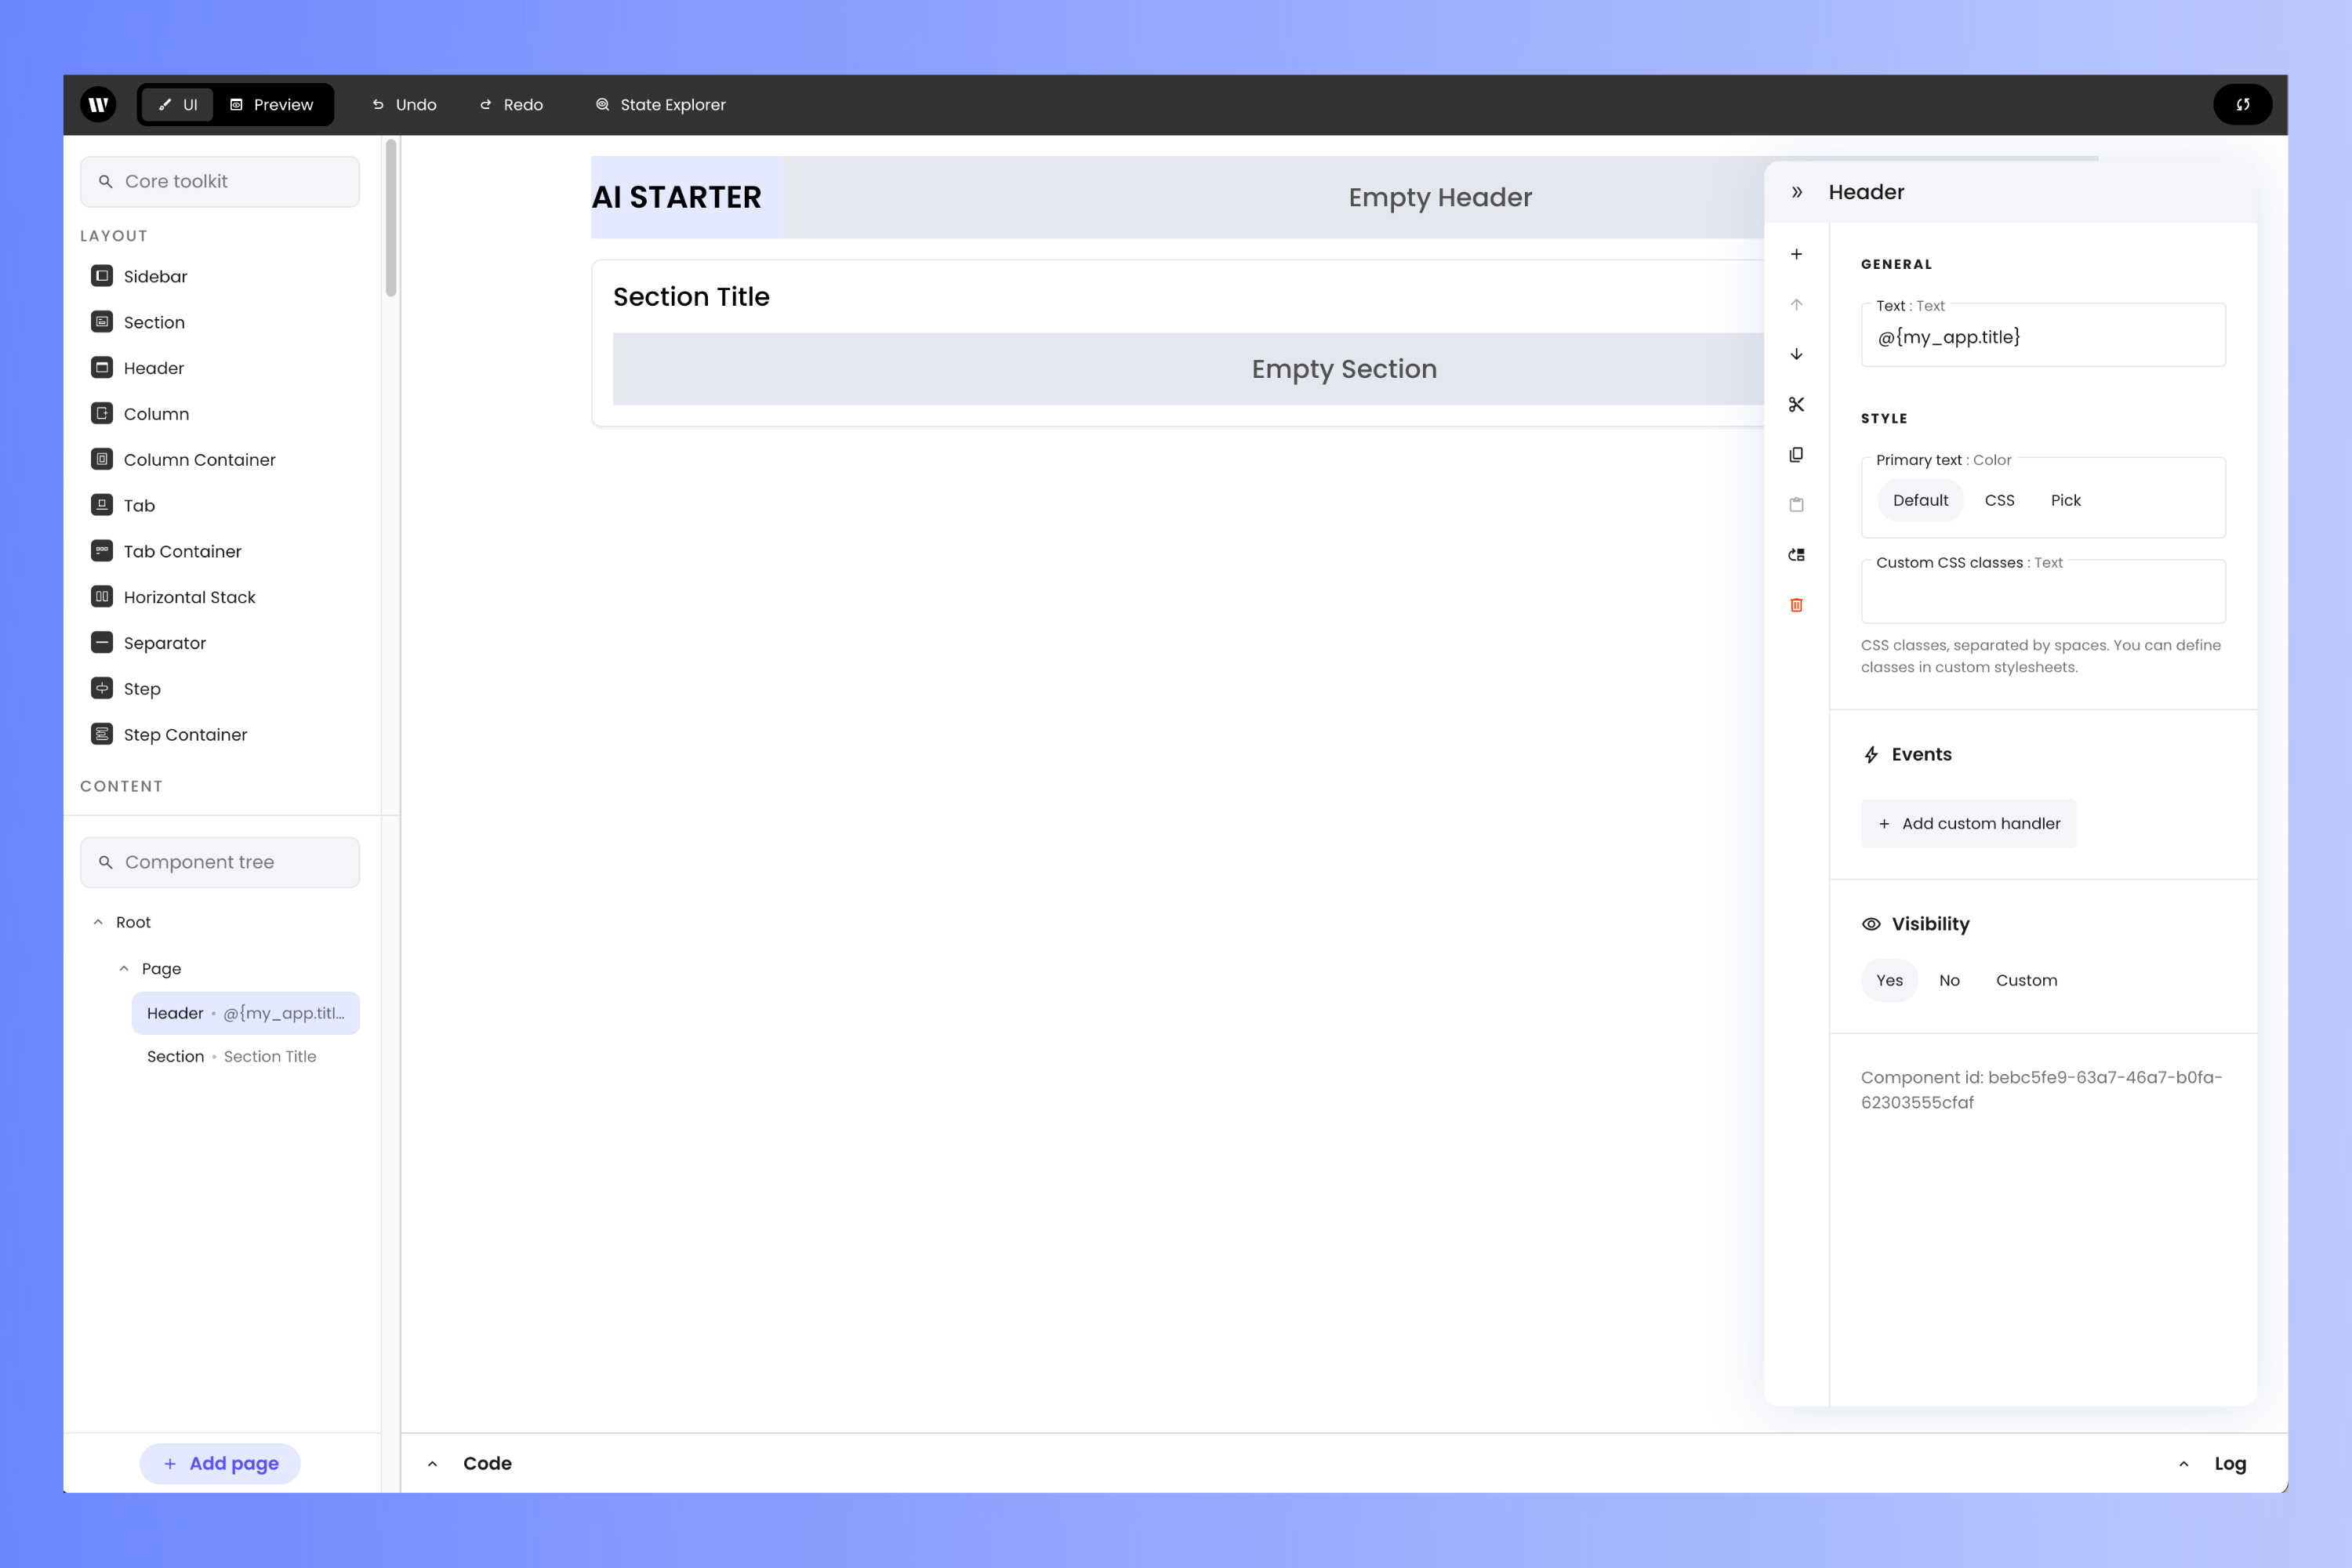Click the Component id text
The image size is (2352, 1568).
2041,1090
